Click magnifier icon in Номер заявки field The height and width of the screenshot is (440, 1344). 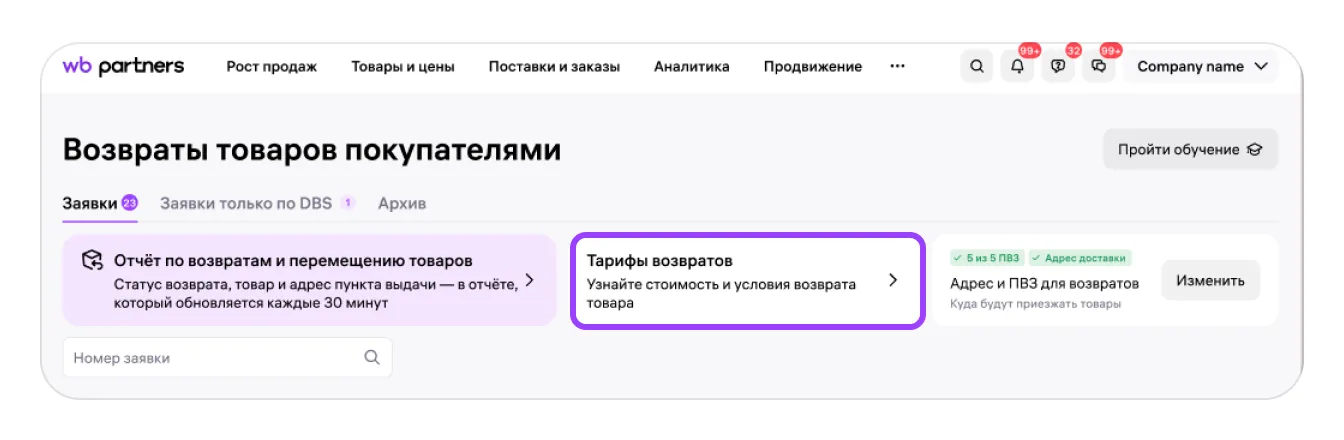pos(372,357)
